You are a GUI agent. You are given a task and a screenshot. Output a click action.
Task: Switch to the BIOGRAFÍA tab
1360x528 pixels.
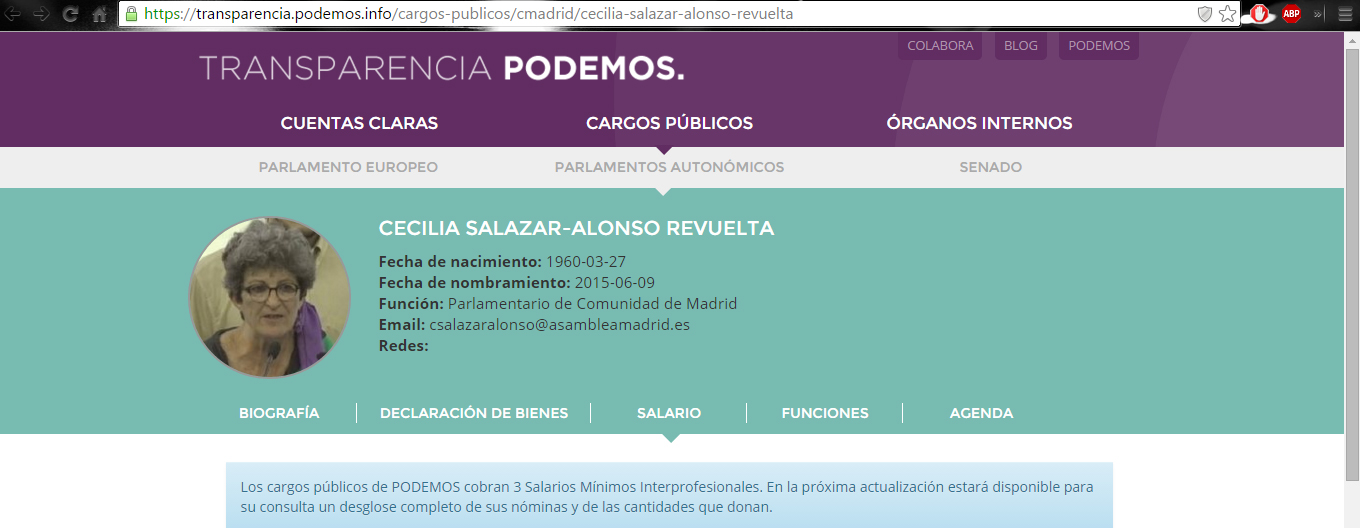click(279, 413)
